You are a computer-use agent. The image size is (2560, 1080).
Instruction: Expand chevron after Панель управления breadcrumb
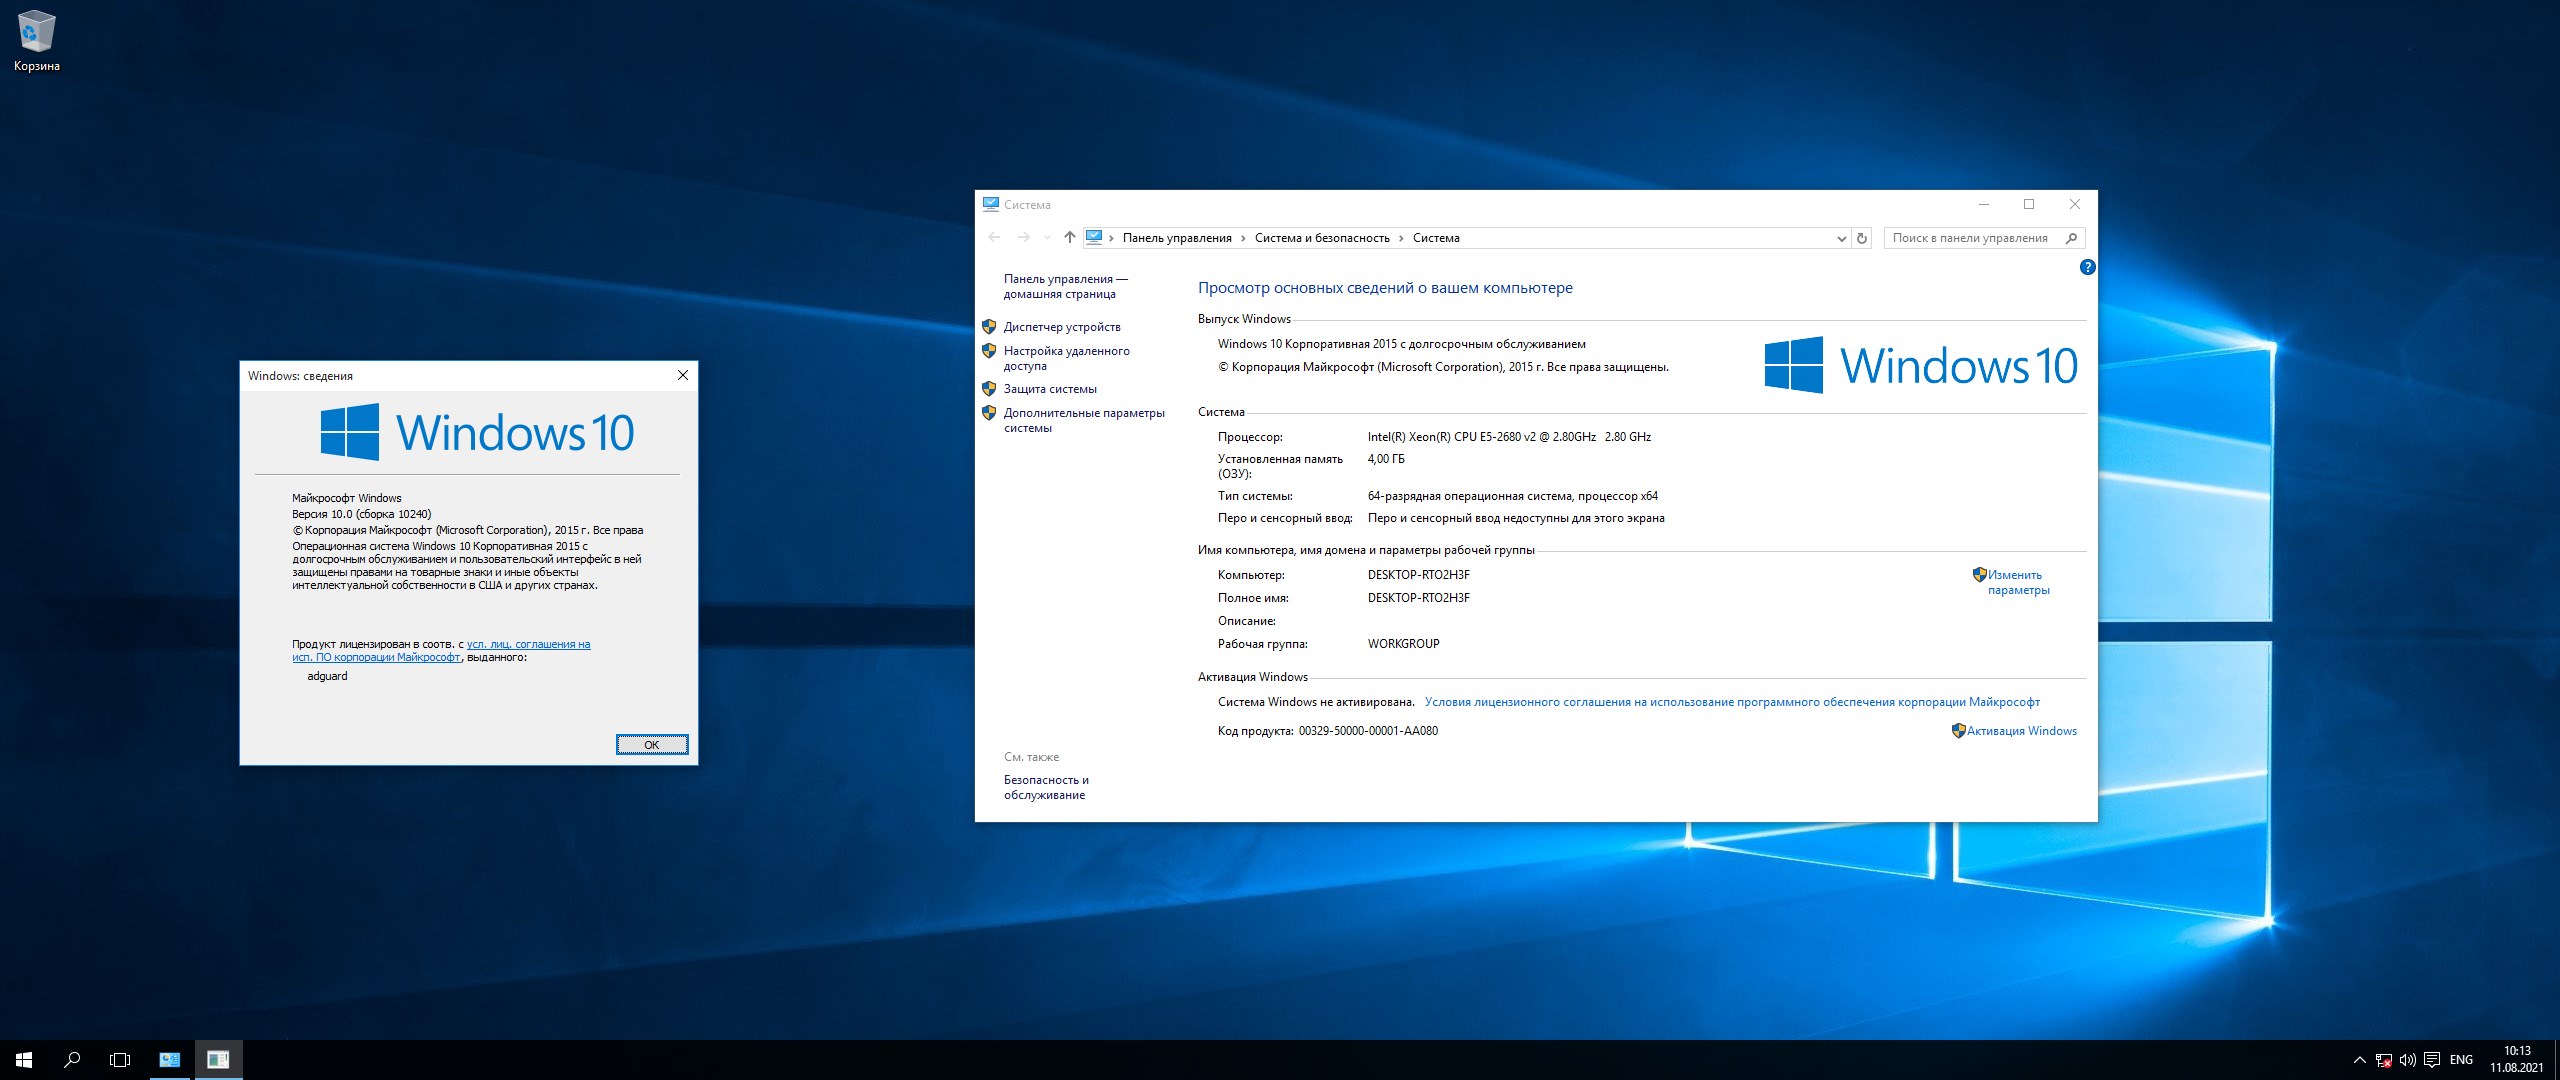coord(1243,238)
